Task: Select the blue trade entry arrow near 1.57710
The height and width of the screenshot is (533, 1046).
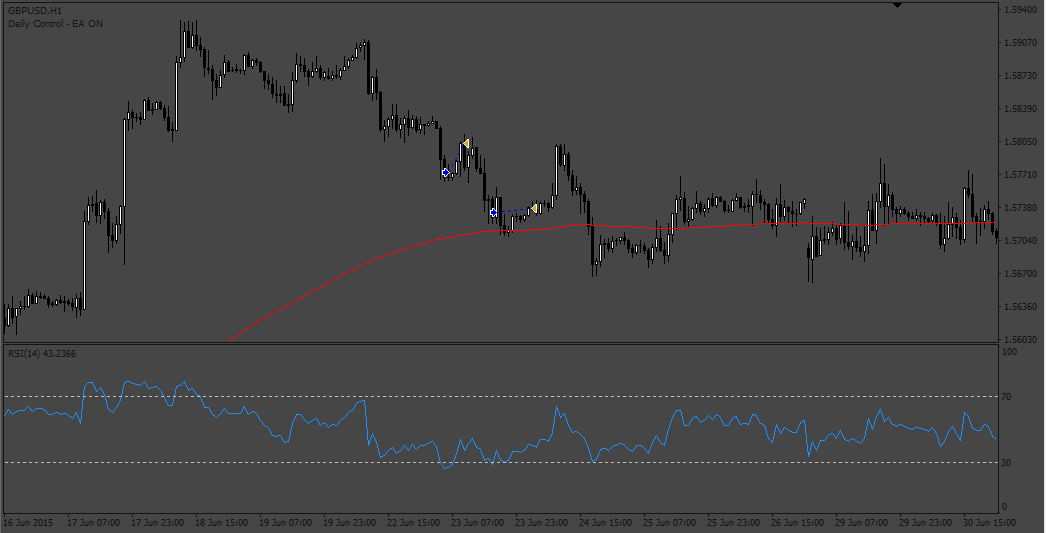Action: (446, 173)
